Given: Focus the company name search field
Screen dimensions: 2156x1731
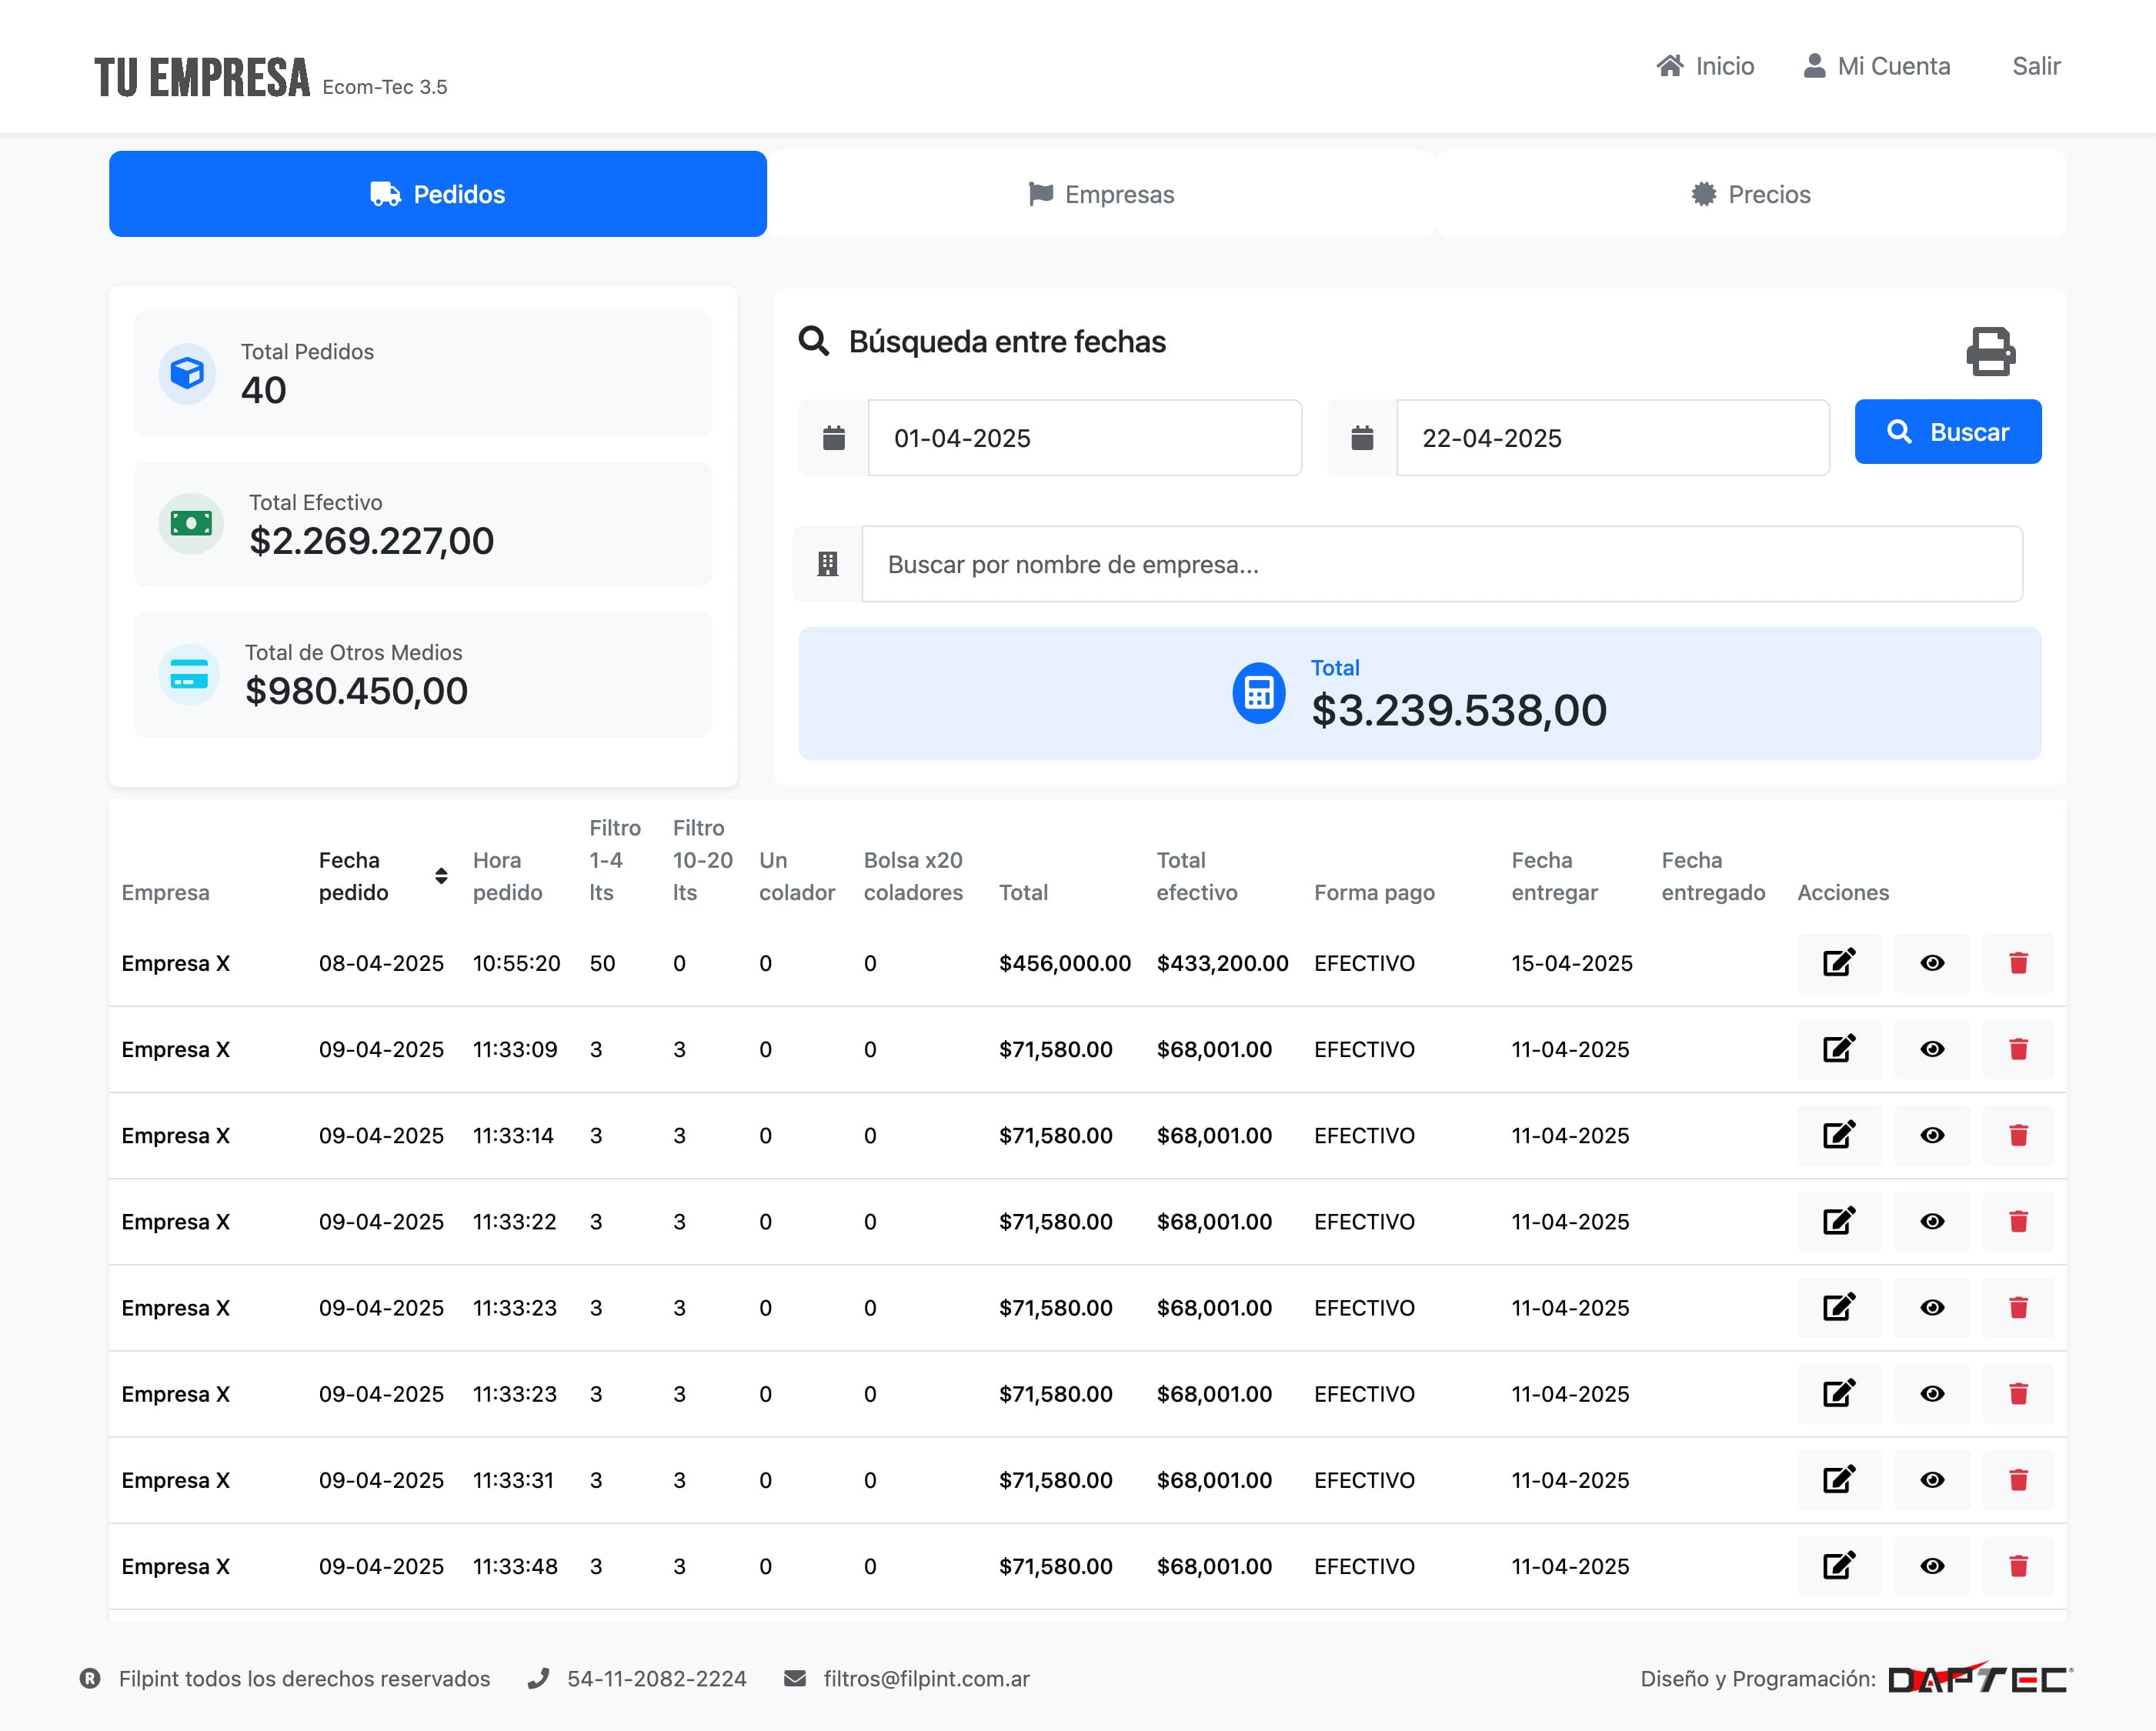Looking at the screenshot, I should [x=1441, y=564].
